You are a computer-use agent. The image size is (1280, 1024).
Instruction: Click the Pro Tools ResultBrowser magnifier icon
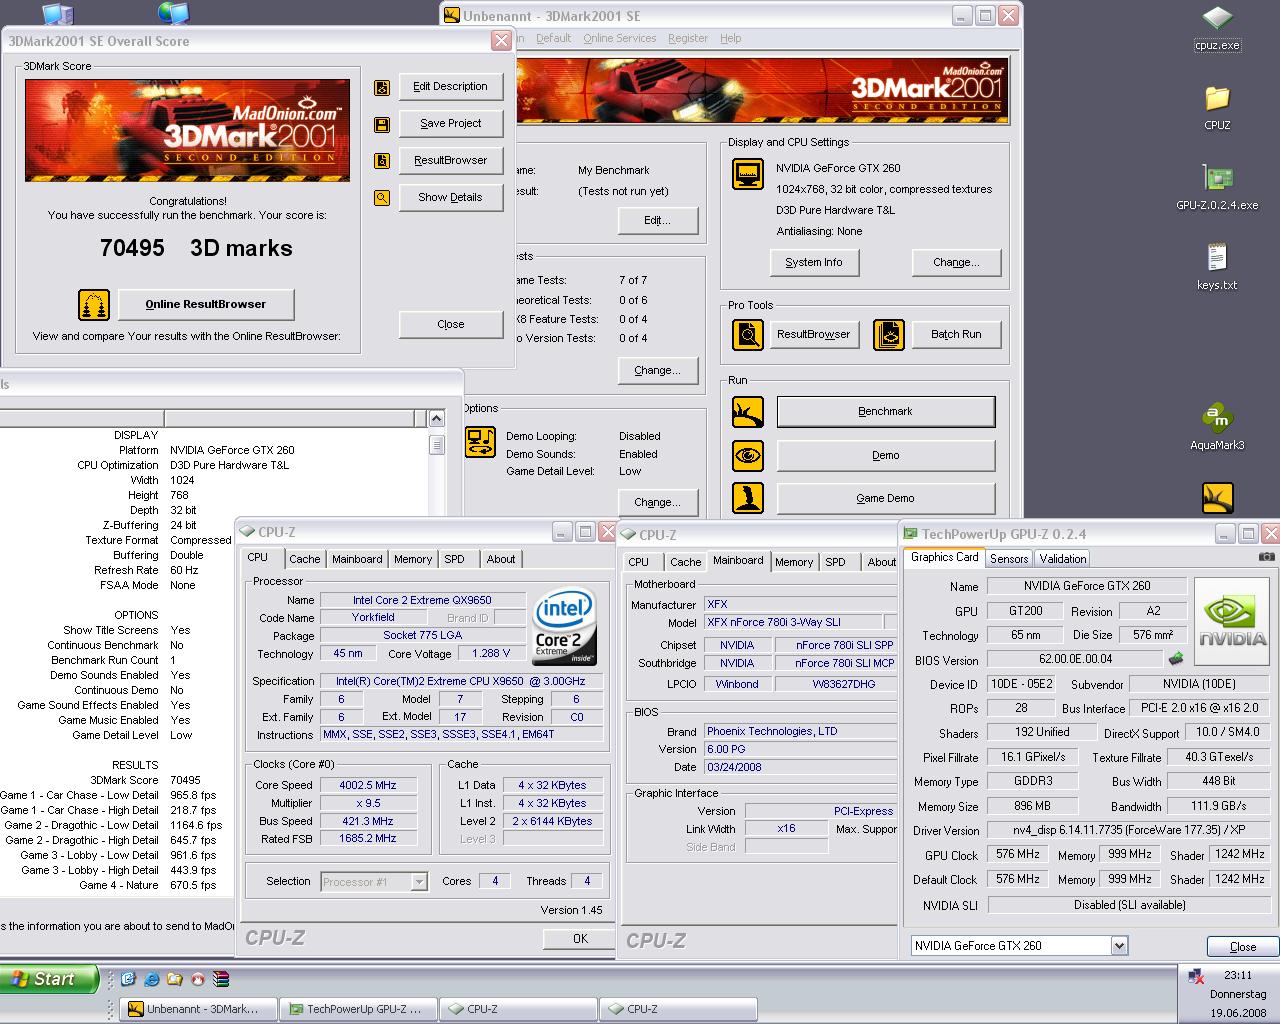[748, 335]
